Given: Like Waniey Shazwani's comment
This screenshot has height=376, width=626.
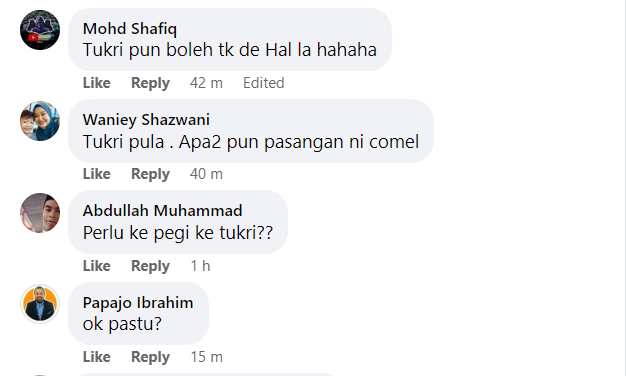Looking at the screenshot, I should 97,174.
